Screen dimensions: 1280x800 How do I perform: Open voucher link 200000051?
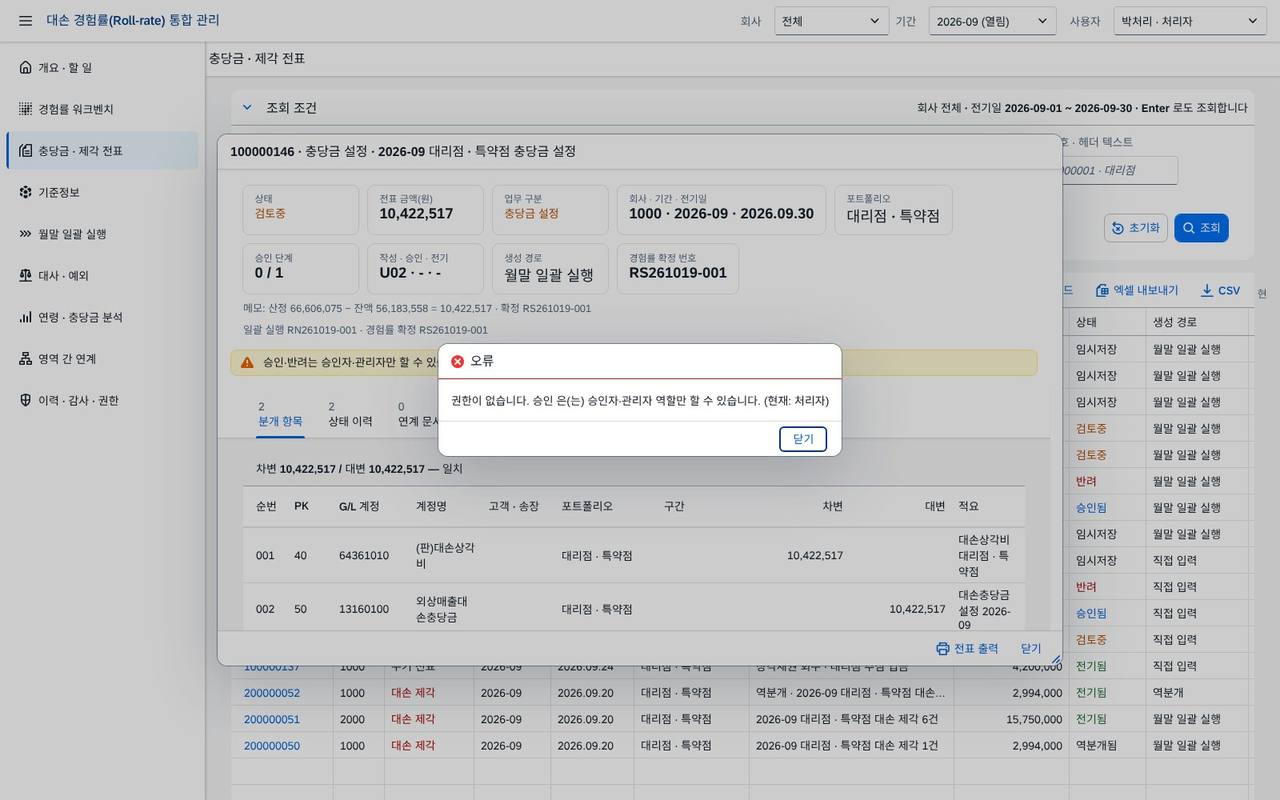click(272, 719)
